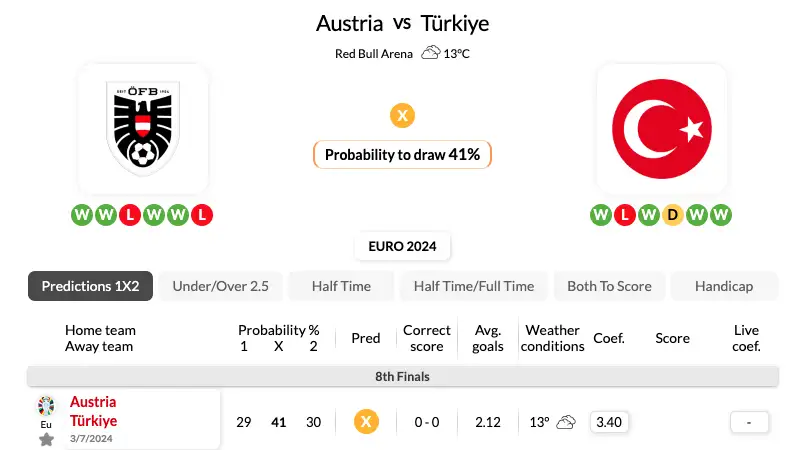Viewport: 800px width, 450px height.
Task: Open the Half Time tab
Action: coord(341,286)
